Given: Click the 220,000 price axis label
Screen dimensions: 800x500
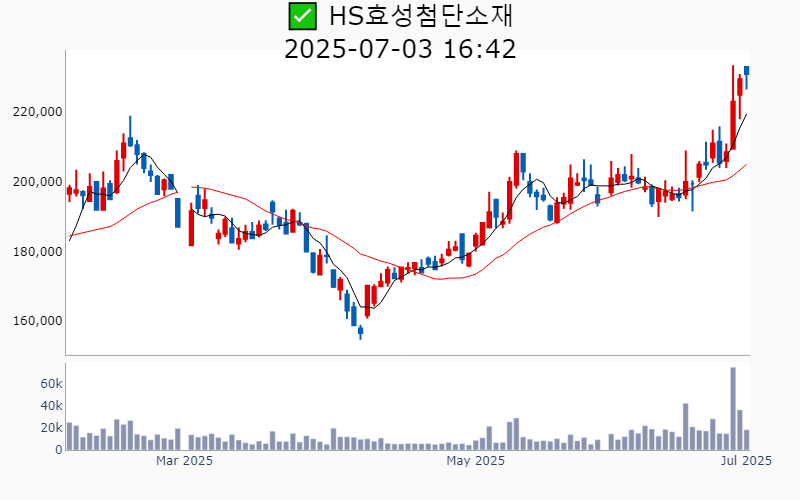Looking at the screenshot, I should (37, 112).
